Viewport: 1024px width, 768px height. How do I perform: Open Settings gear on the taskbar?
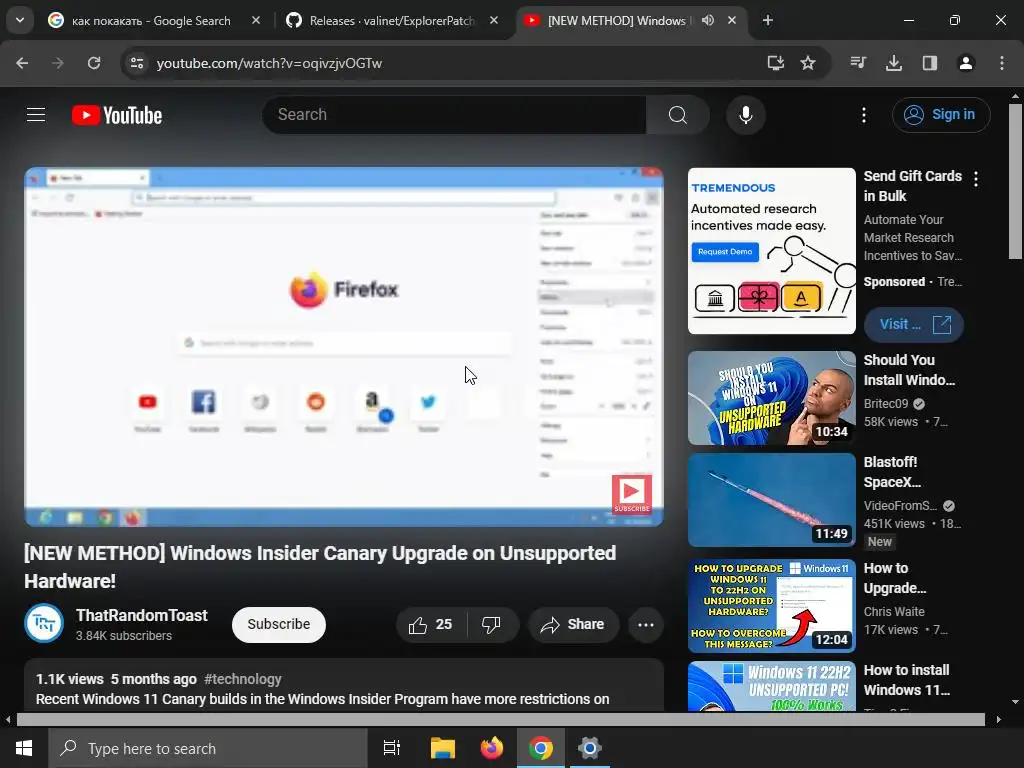click(590, 748)
